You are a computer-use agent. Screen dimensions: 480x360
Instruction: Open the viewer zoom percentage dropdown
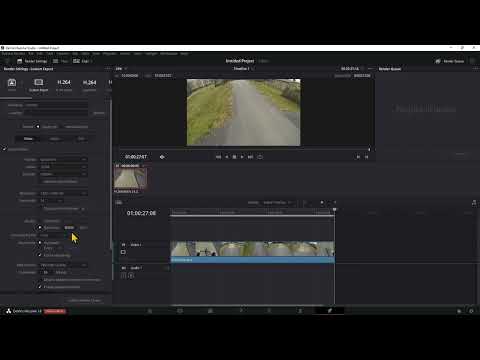(121, 69)
